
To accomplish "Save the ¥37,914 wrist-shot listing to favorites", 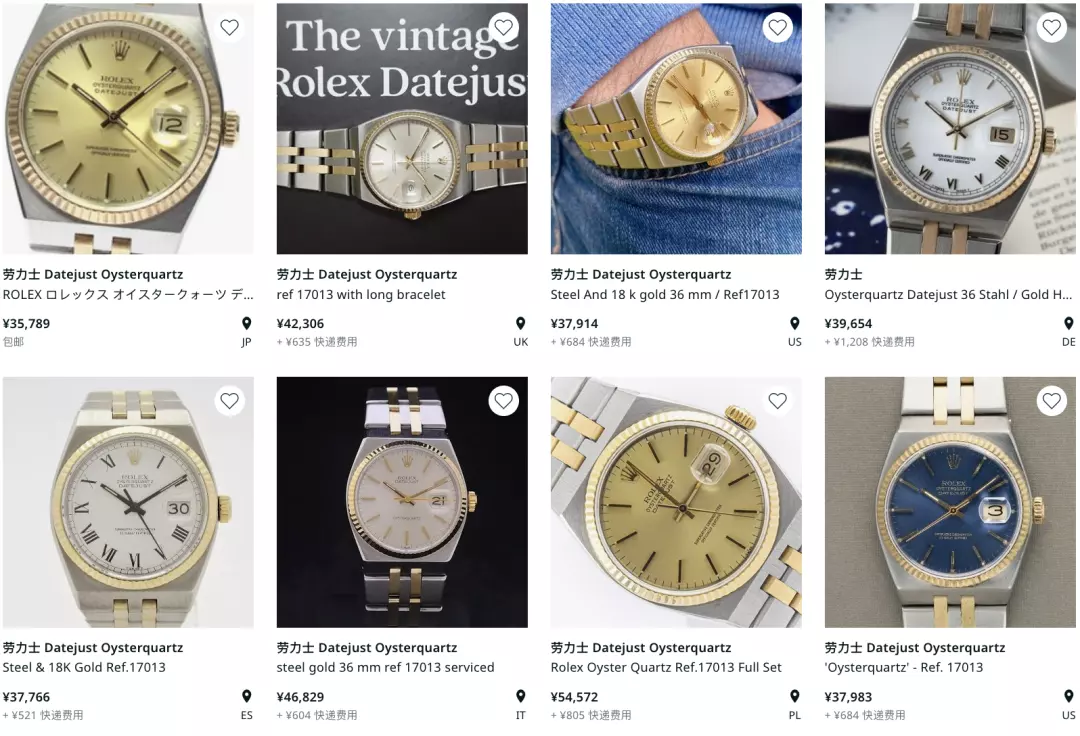I will click(x=777, y=28).
